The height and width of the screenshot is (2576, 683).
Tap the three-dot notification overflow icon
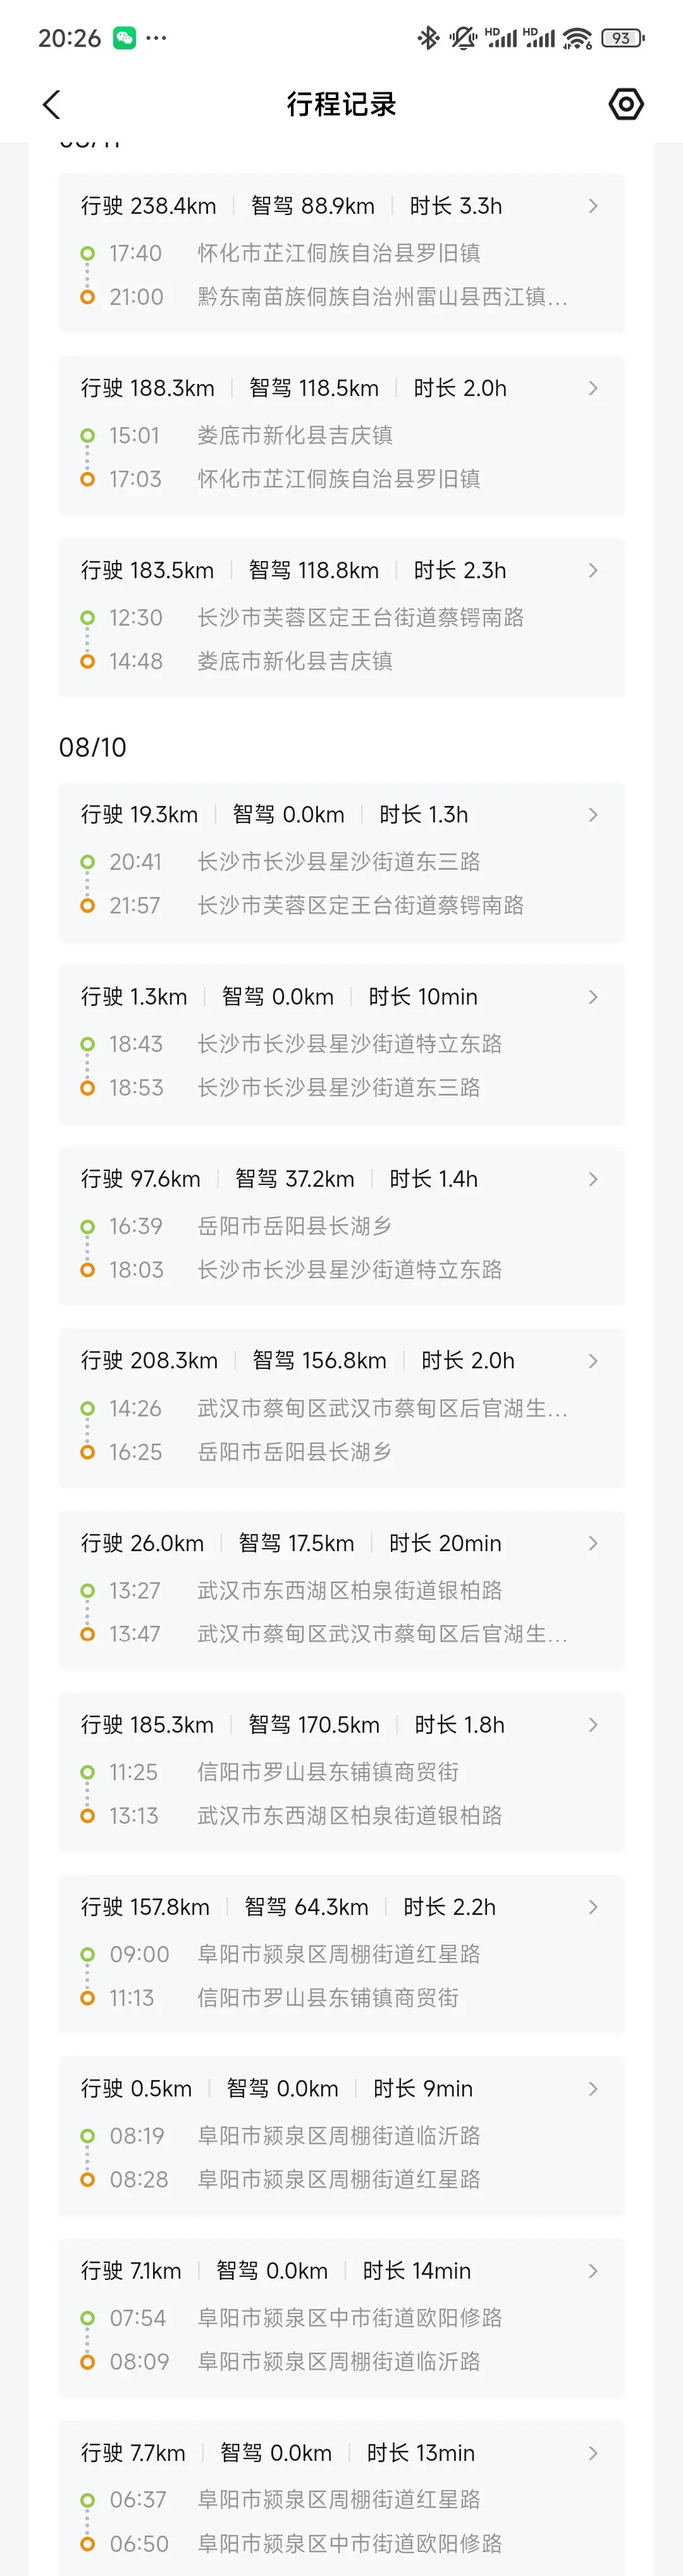tap(156, 38)
